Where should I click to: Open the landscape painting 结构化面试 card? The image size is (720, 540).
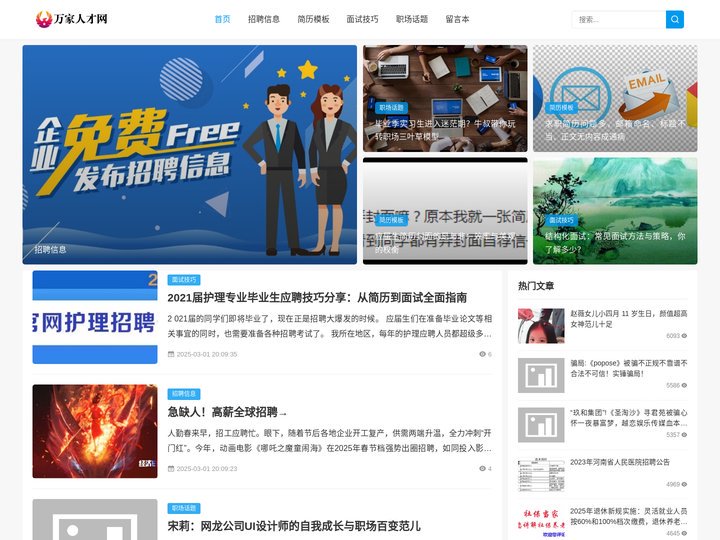[x=615, y=211]
